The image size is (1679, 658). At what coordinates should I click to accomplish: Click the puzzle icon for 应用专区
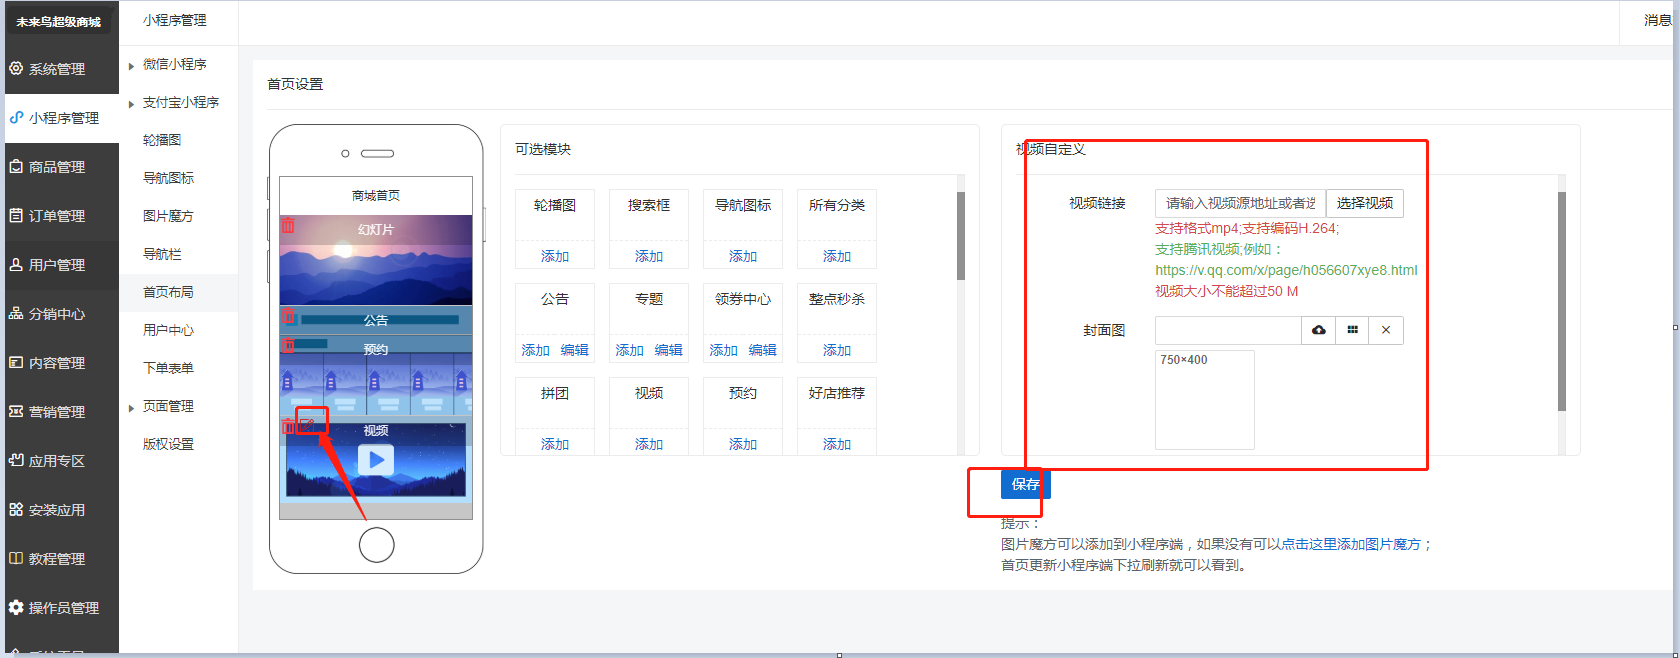[16, 461]
